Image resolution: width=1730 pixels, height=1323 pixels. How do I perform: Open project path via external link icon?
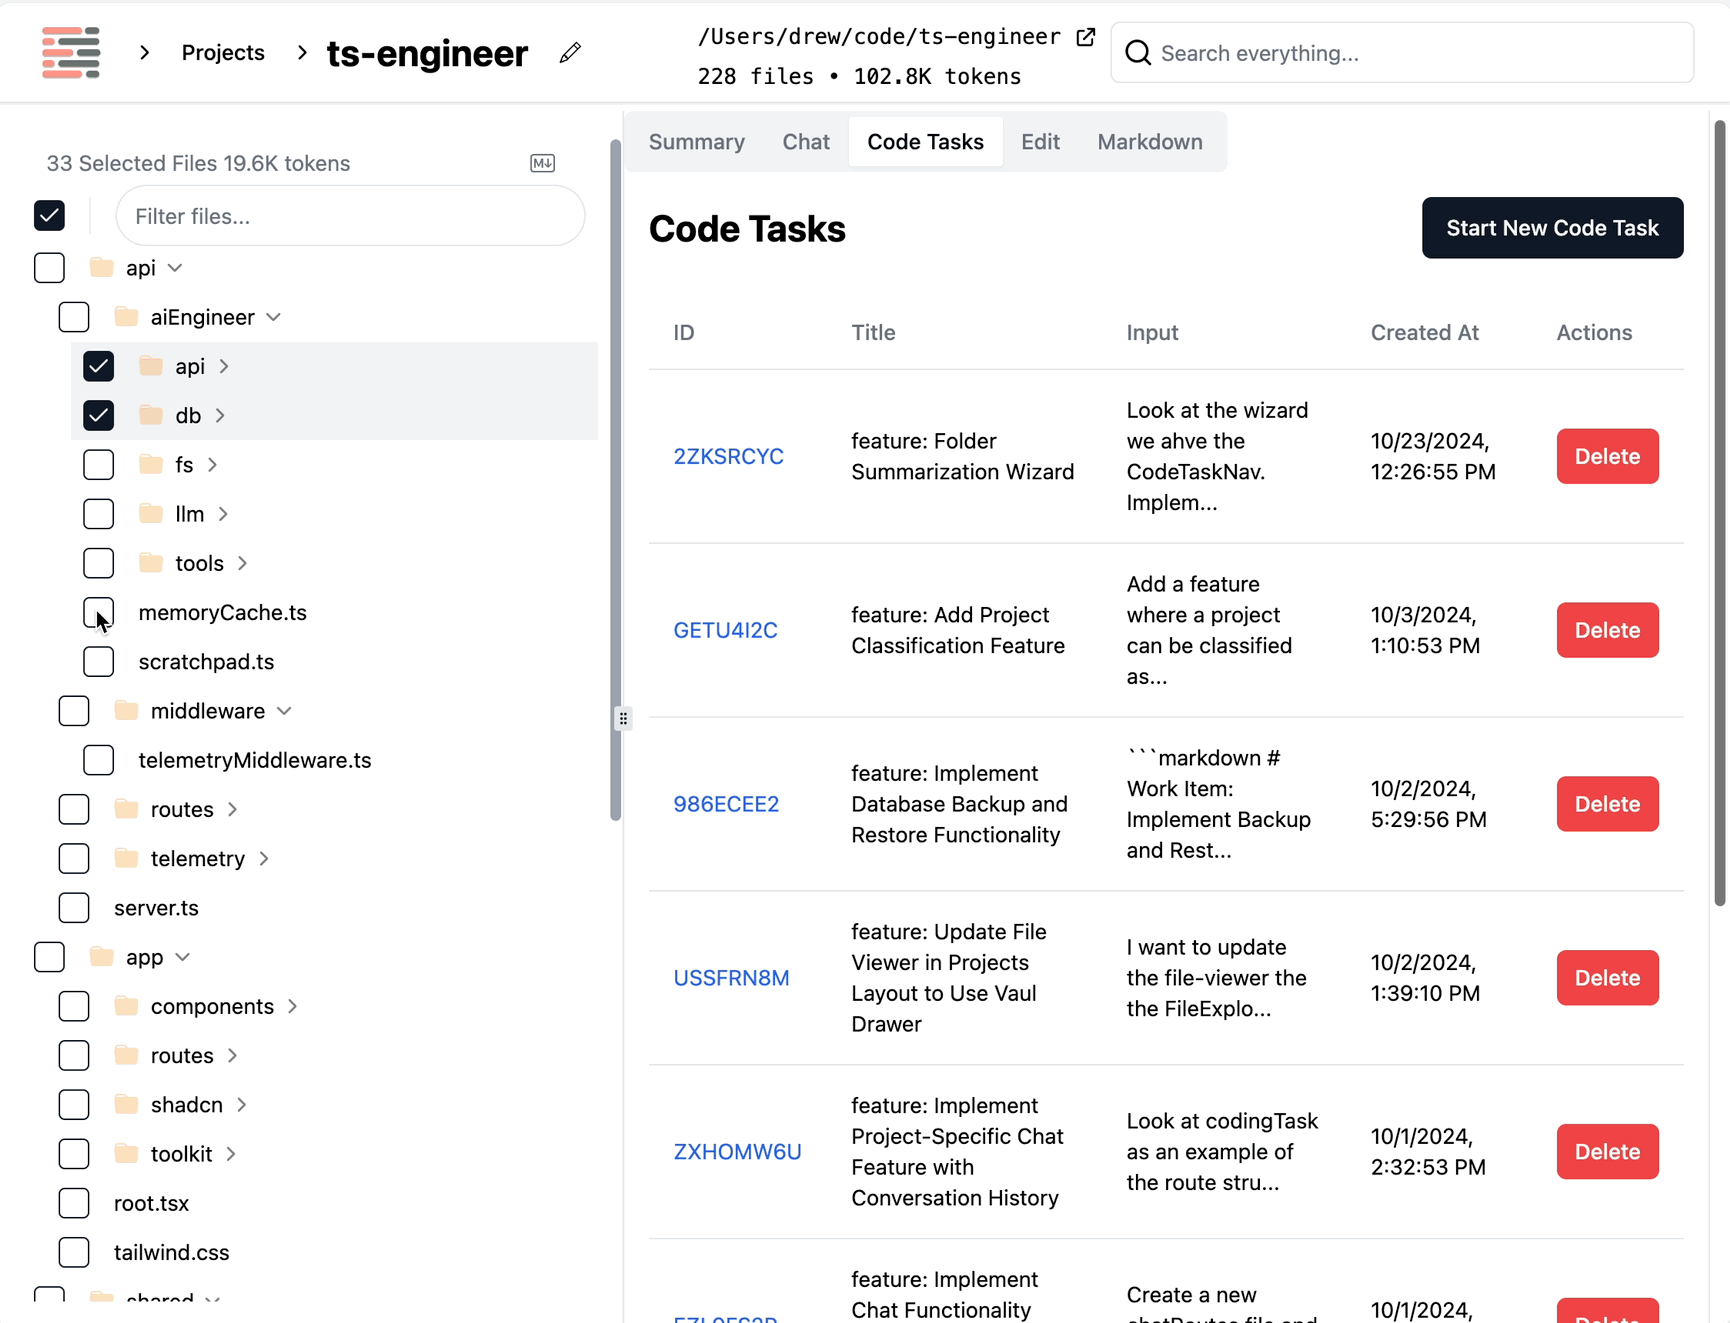1085,37
